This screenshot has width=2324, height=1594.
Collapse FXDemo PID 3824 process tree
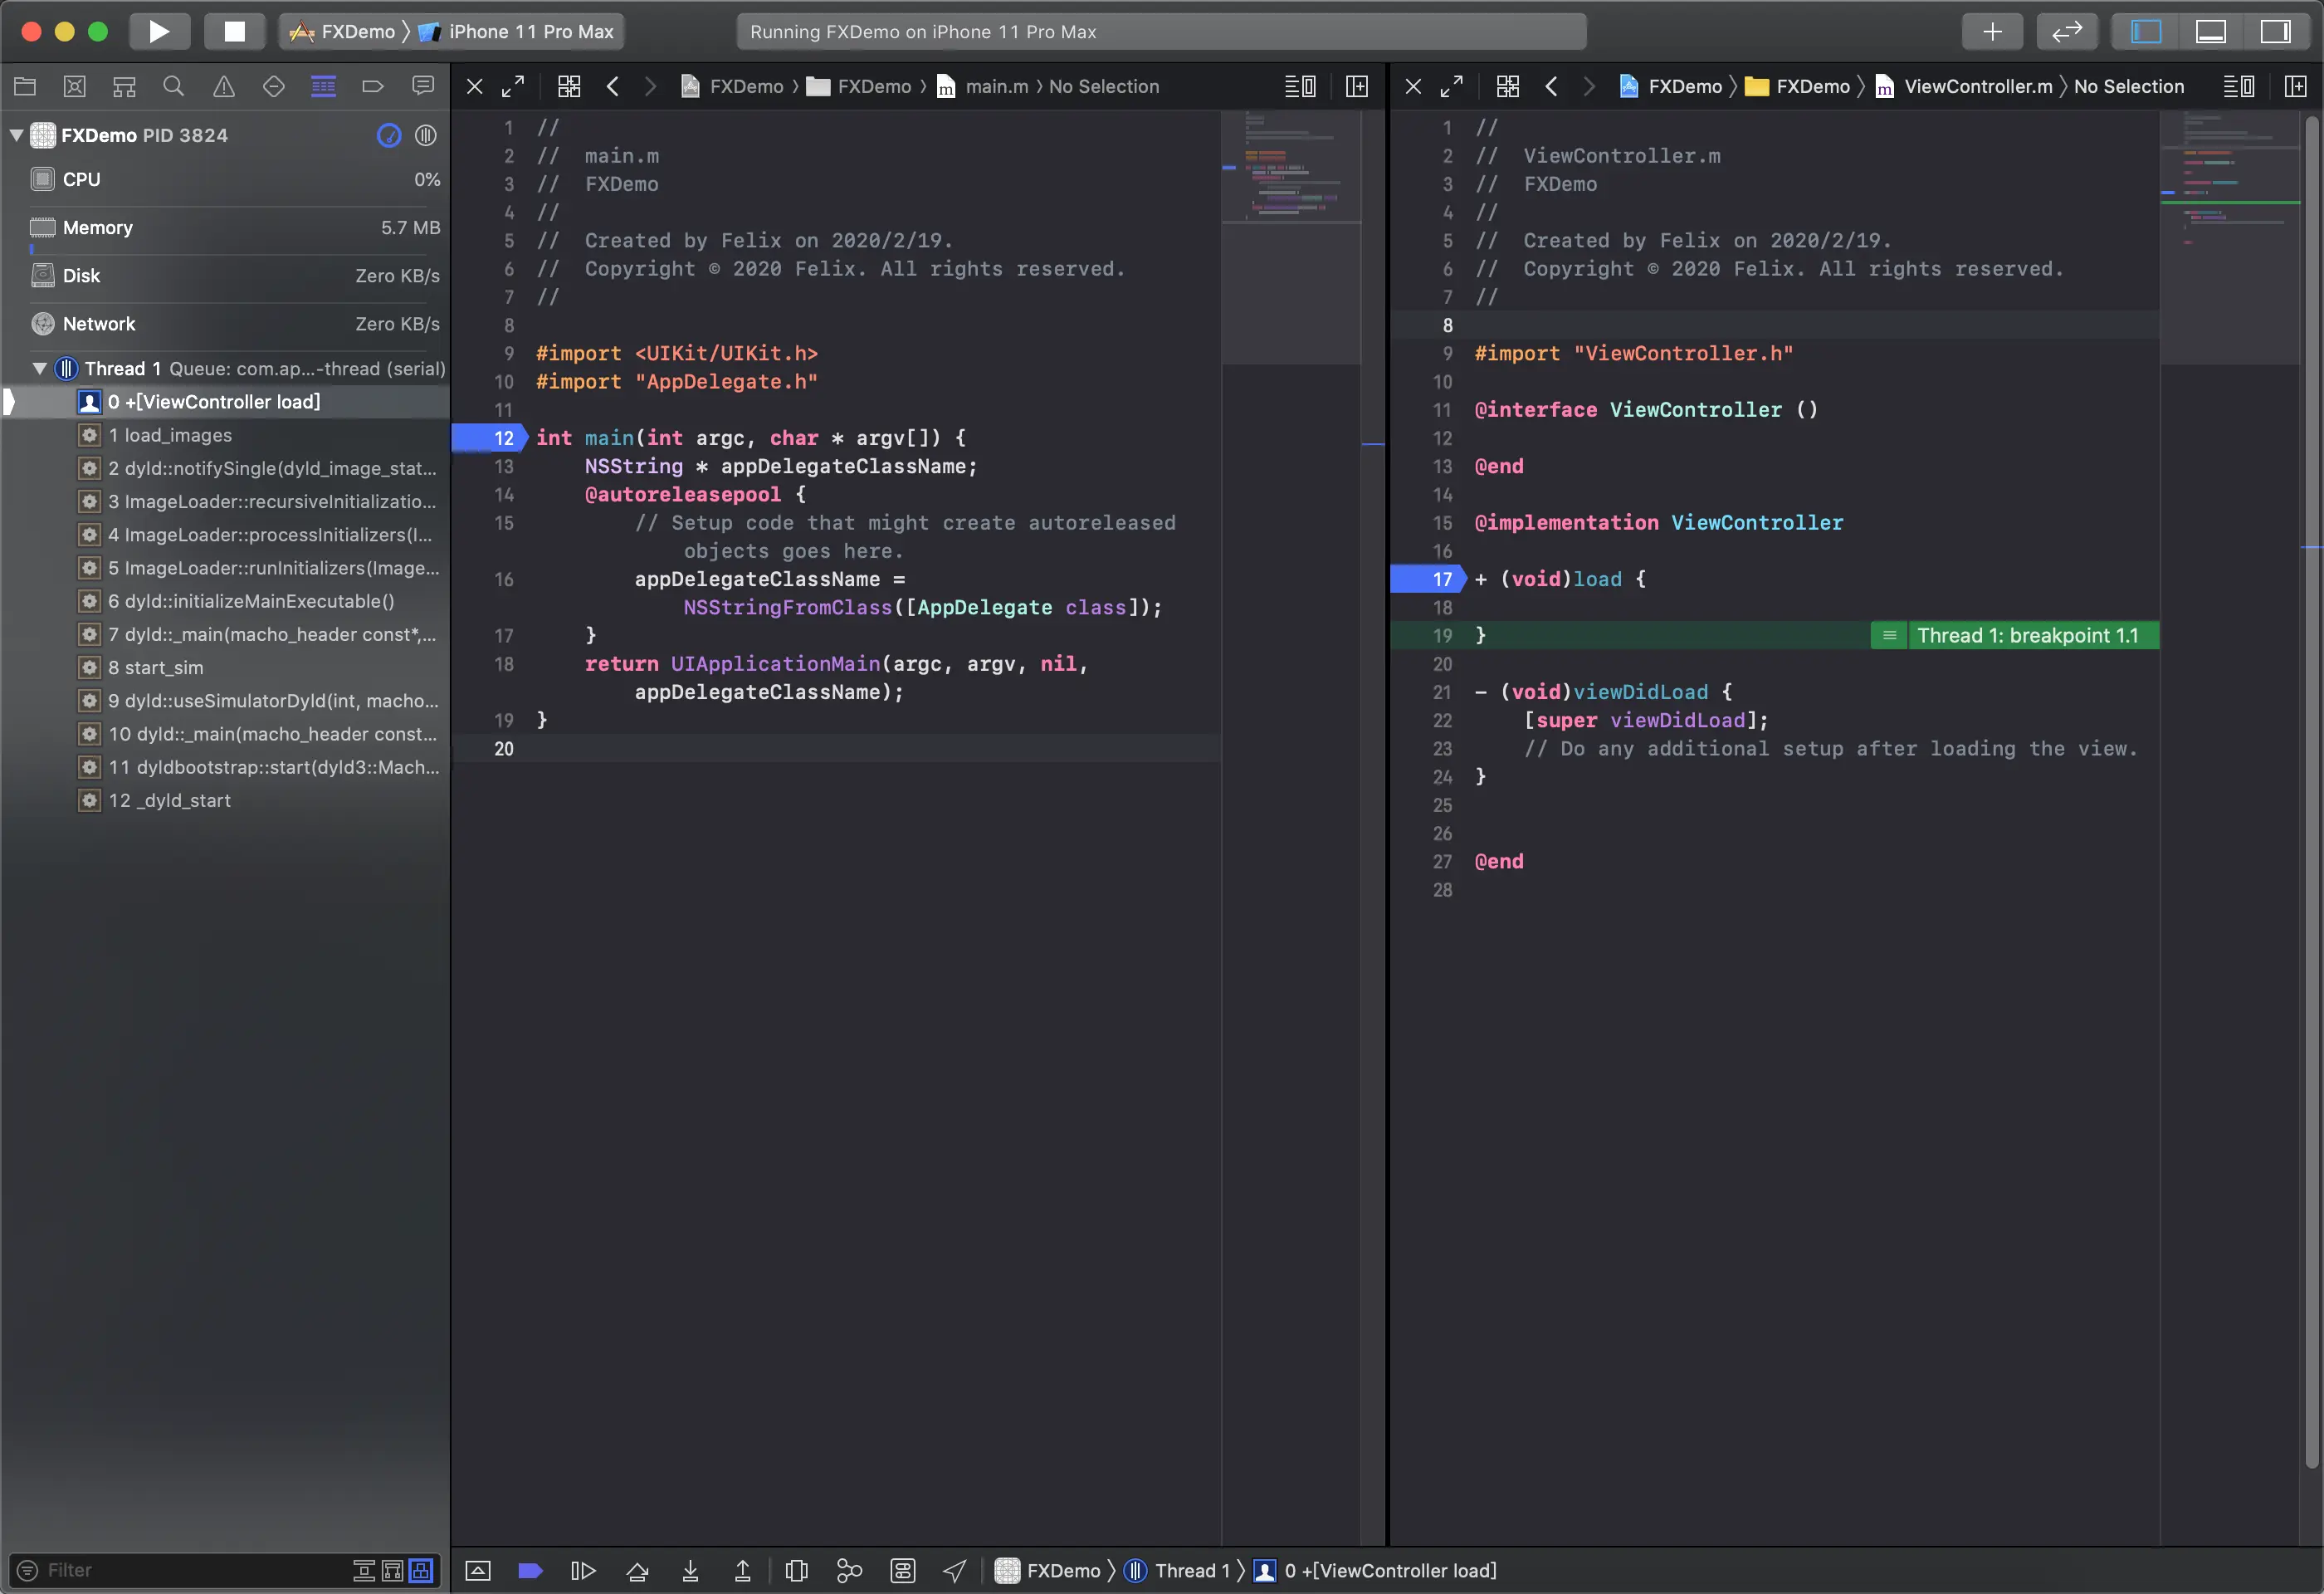pyautogui.click(x=16, y=135)
